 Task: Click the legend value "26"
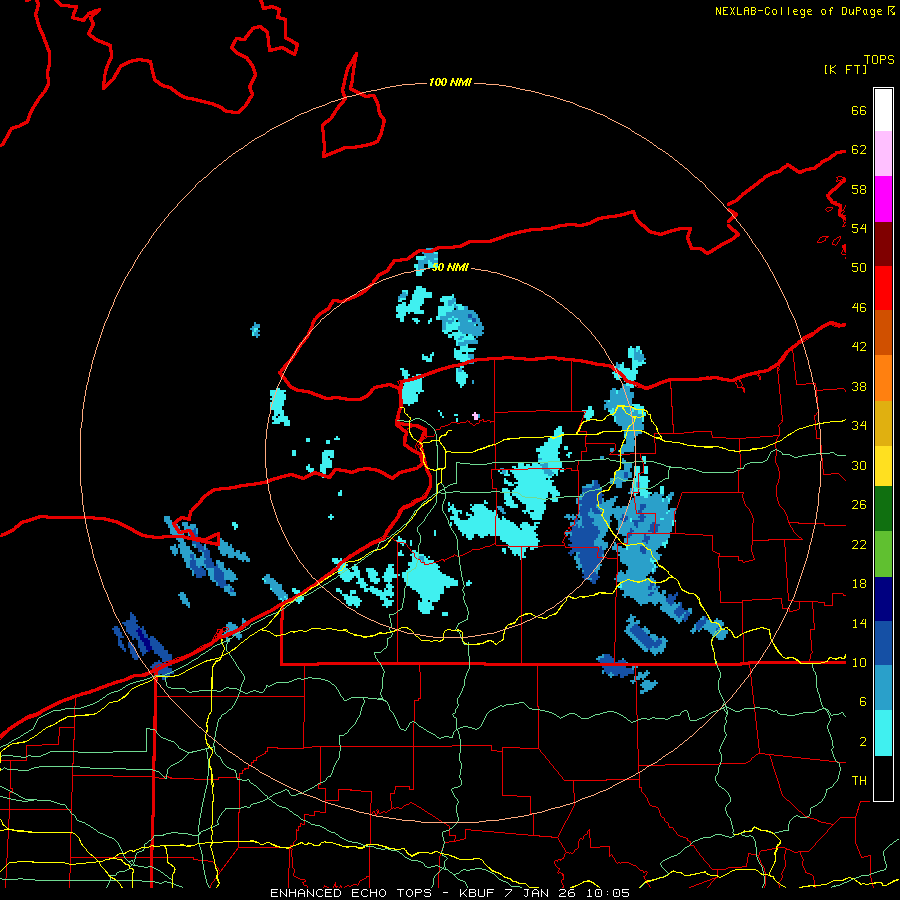point(859,505)
